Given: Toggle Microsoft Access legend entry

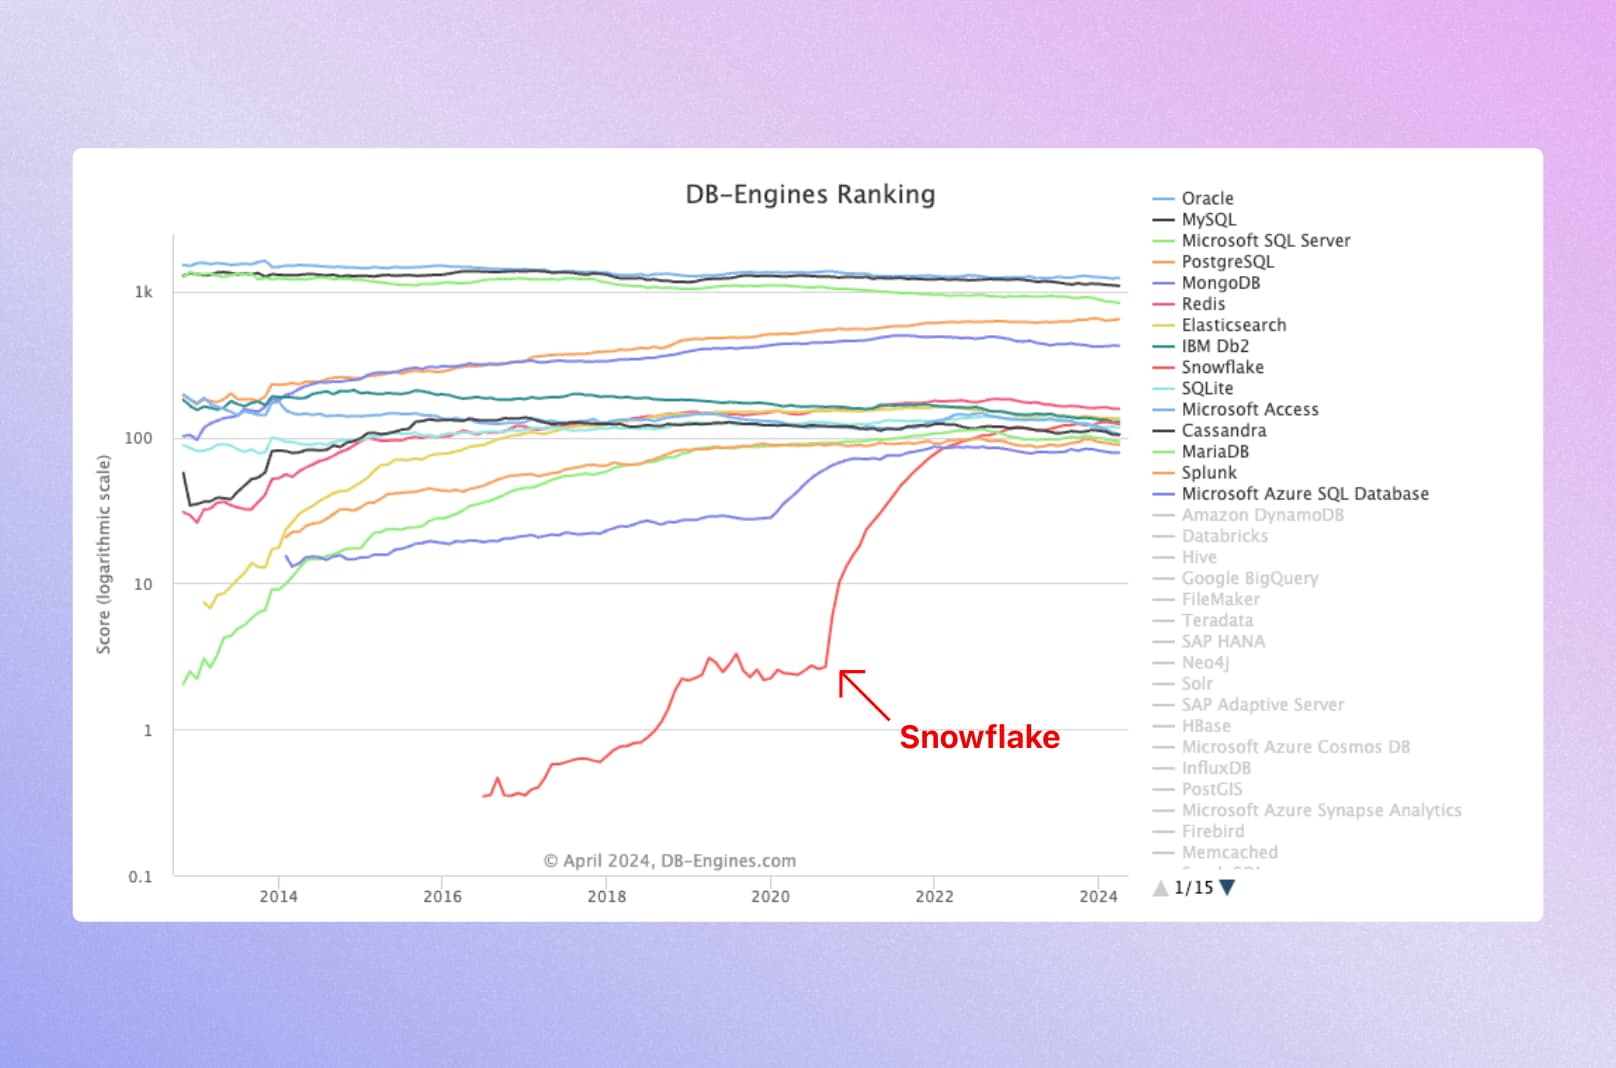Looking at the screenshot, I should tap(1235, 409).
